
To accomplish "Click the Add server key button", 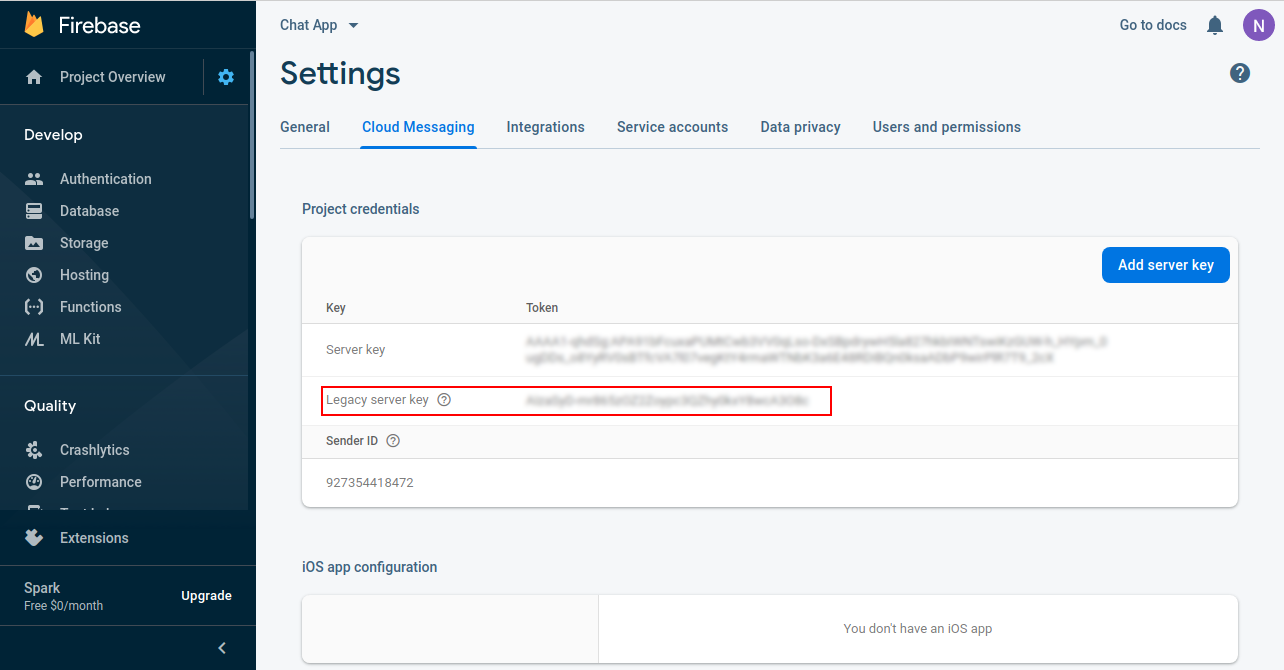I will coord(1165,264).
